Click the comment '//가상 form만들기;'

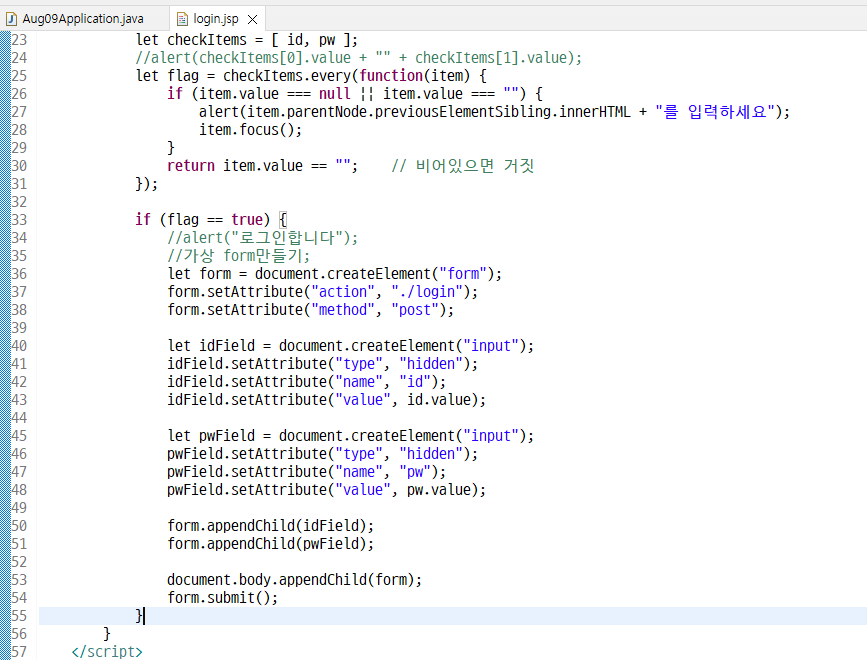pos(238,256)
